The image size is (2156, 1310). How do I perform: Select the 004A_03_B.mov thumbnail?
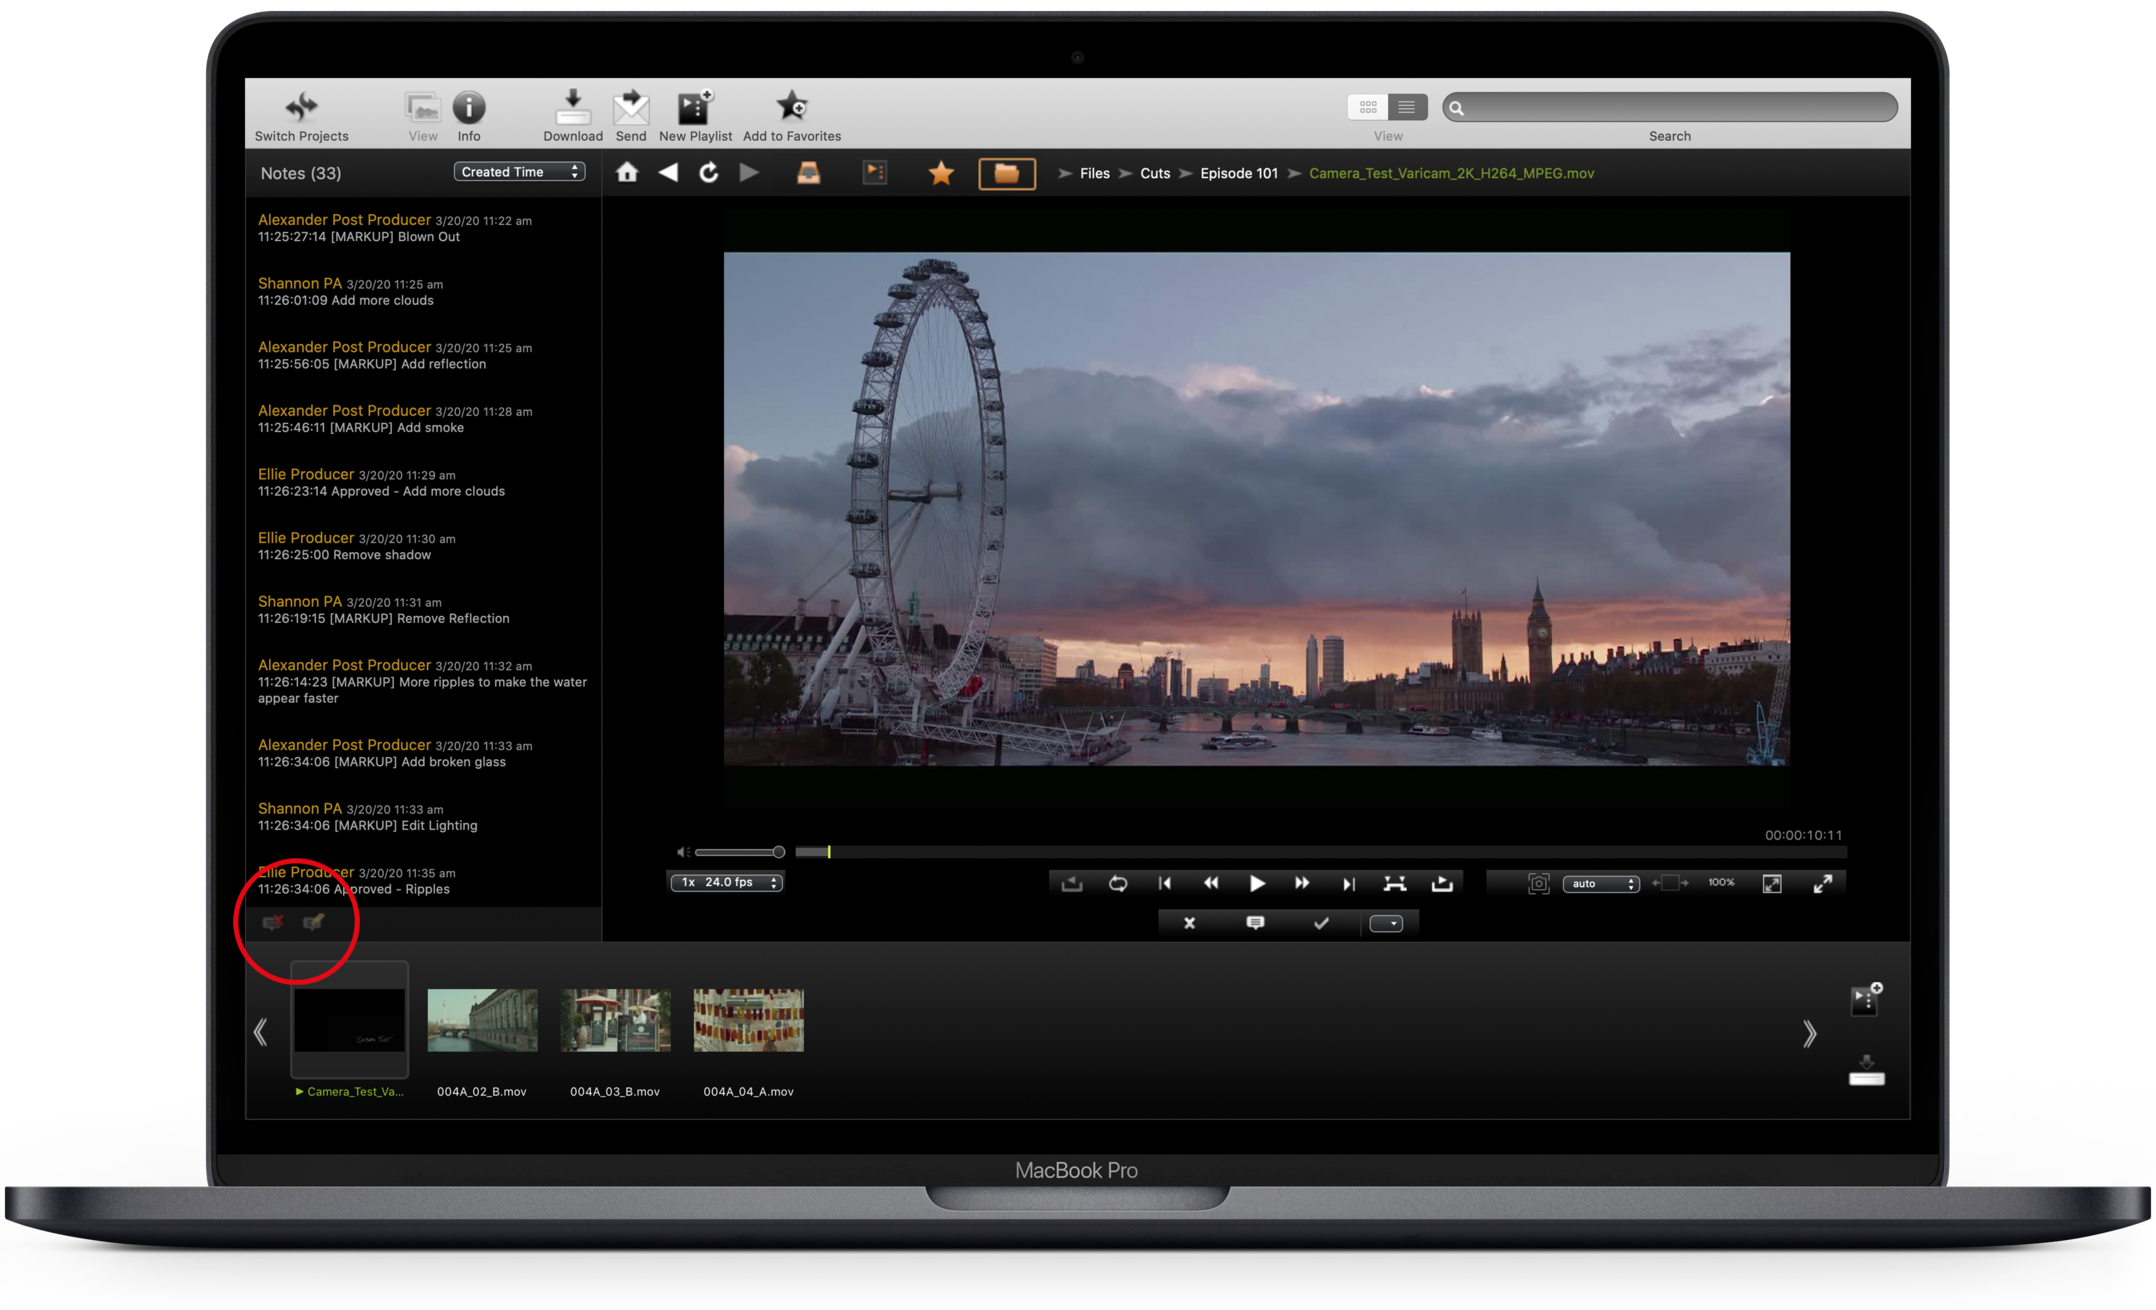coord(615,1020)
